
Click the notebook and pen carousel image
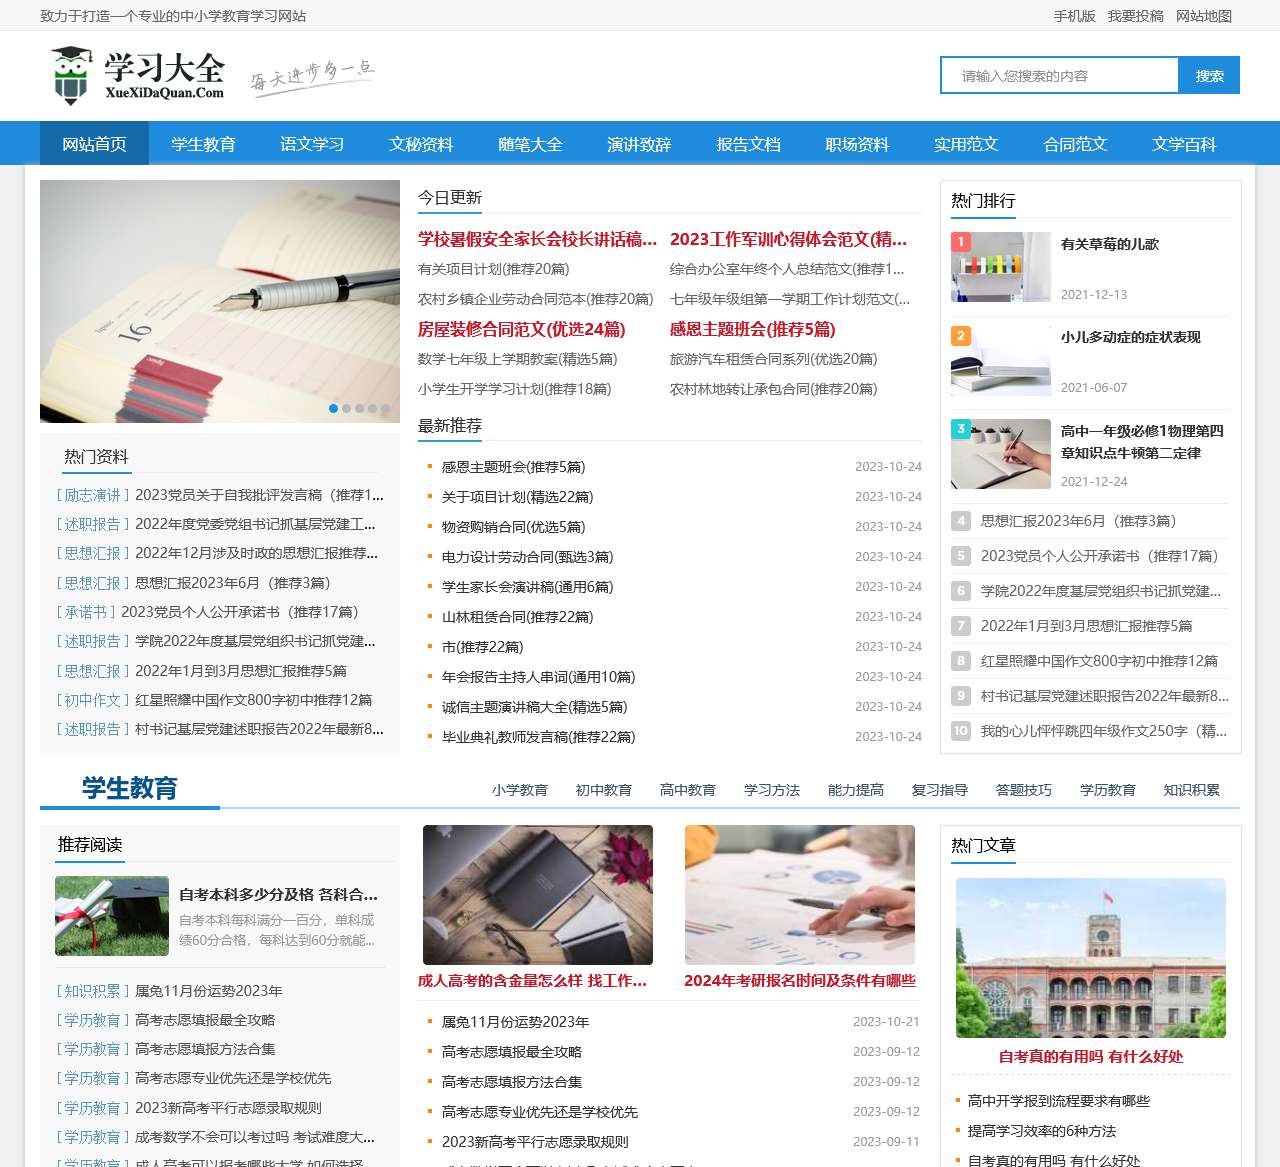click(x=220, y=301)
